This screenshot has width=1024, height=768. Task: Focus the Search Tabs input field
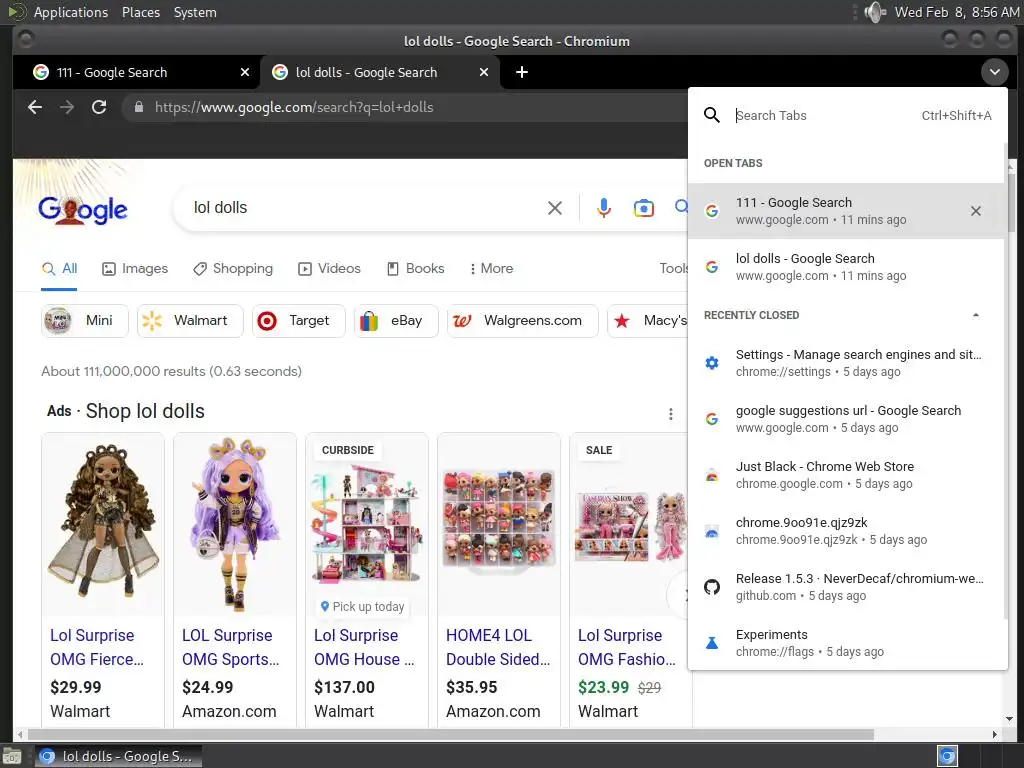[x=825, y=116]
